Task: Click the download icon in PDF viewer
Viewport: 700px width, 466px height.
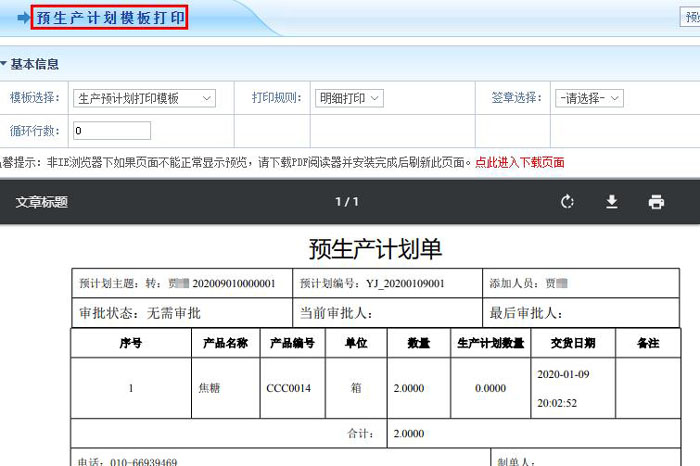Action: pyautogui.click(x=612, y=202)
